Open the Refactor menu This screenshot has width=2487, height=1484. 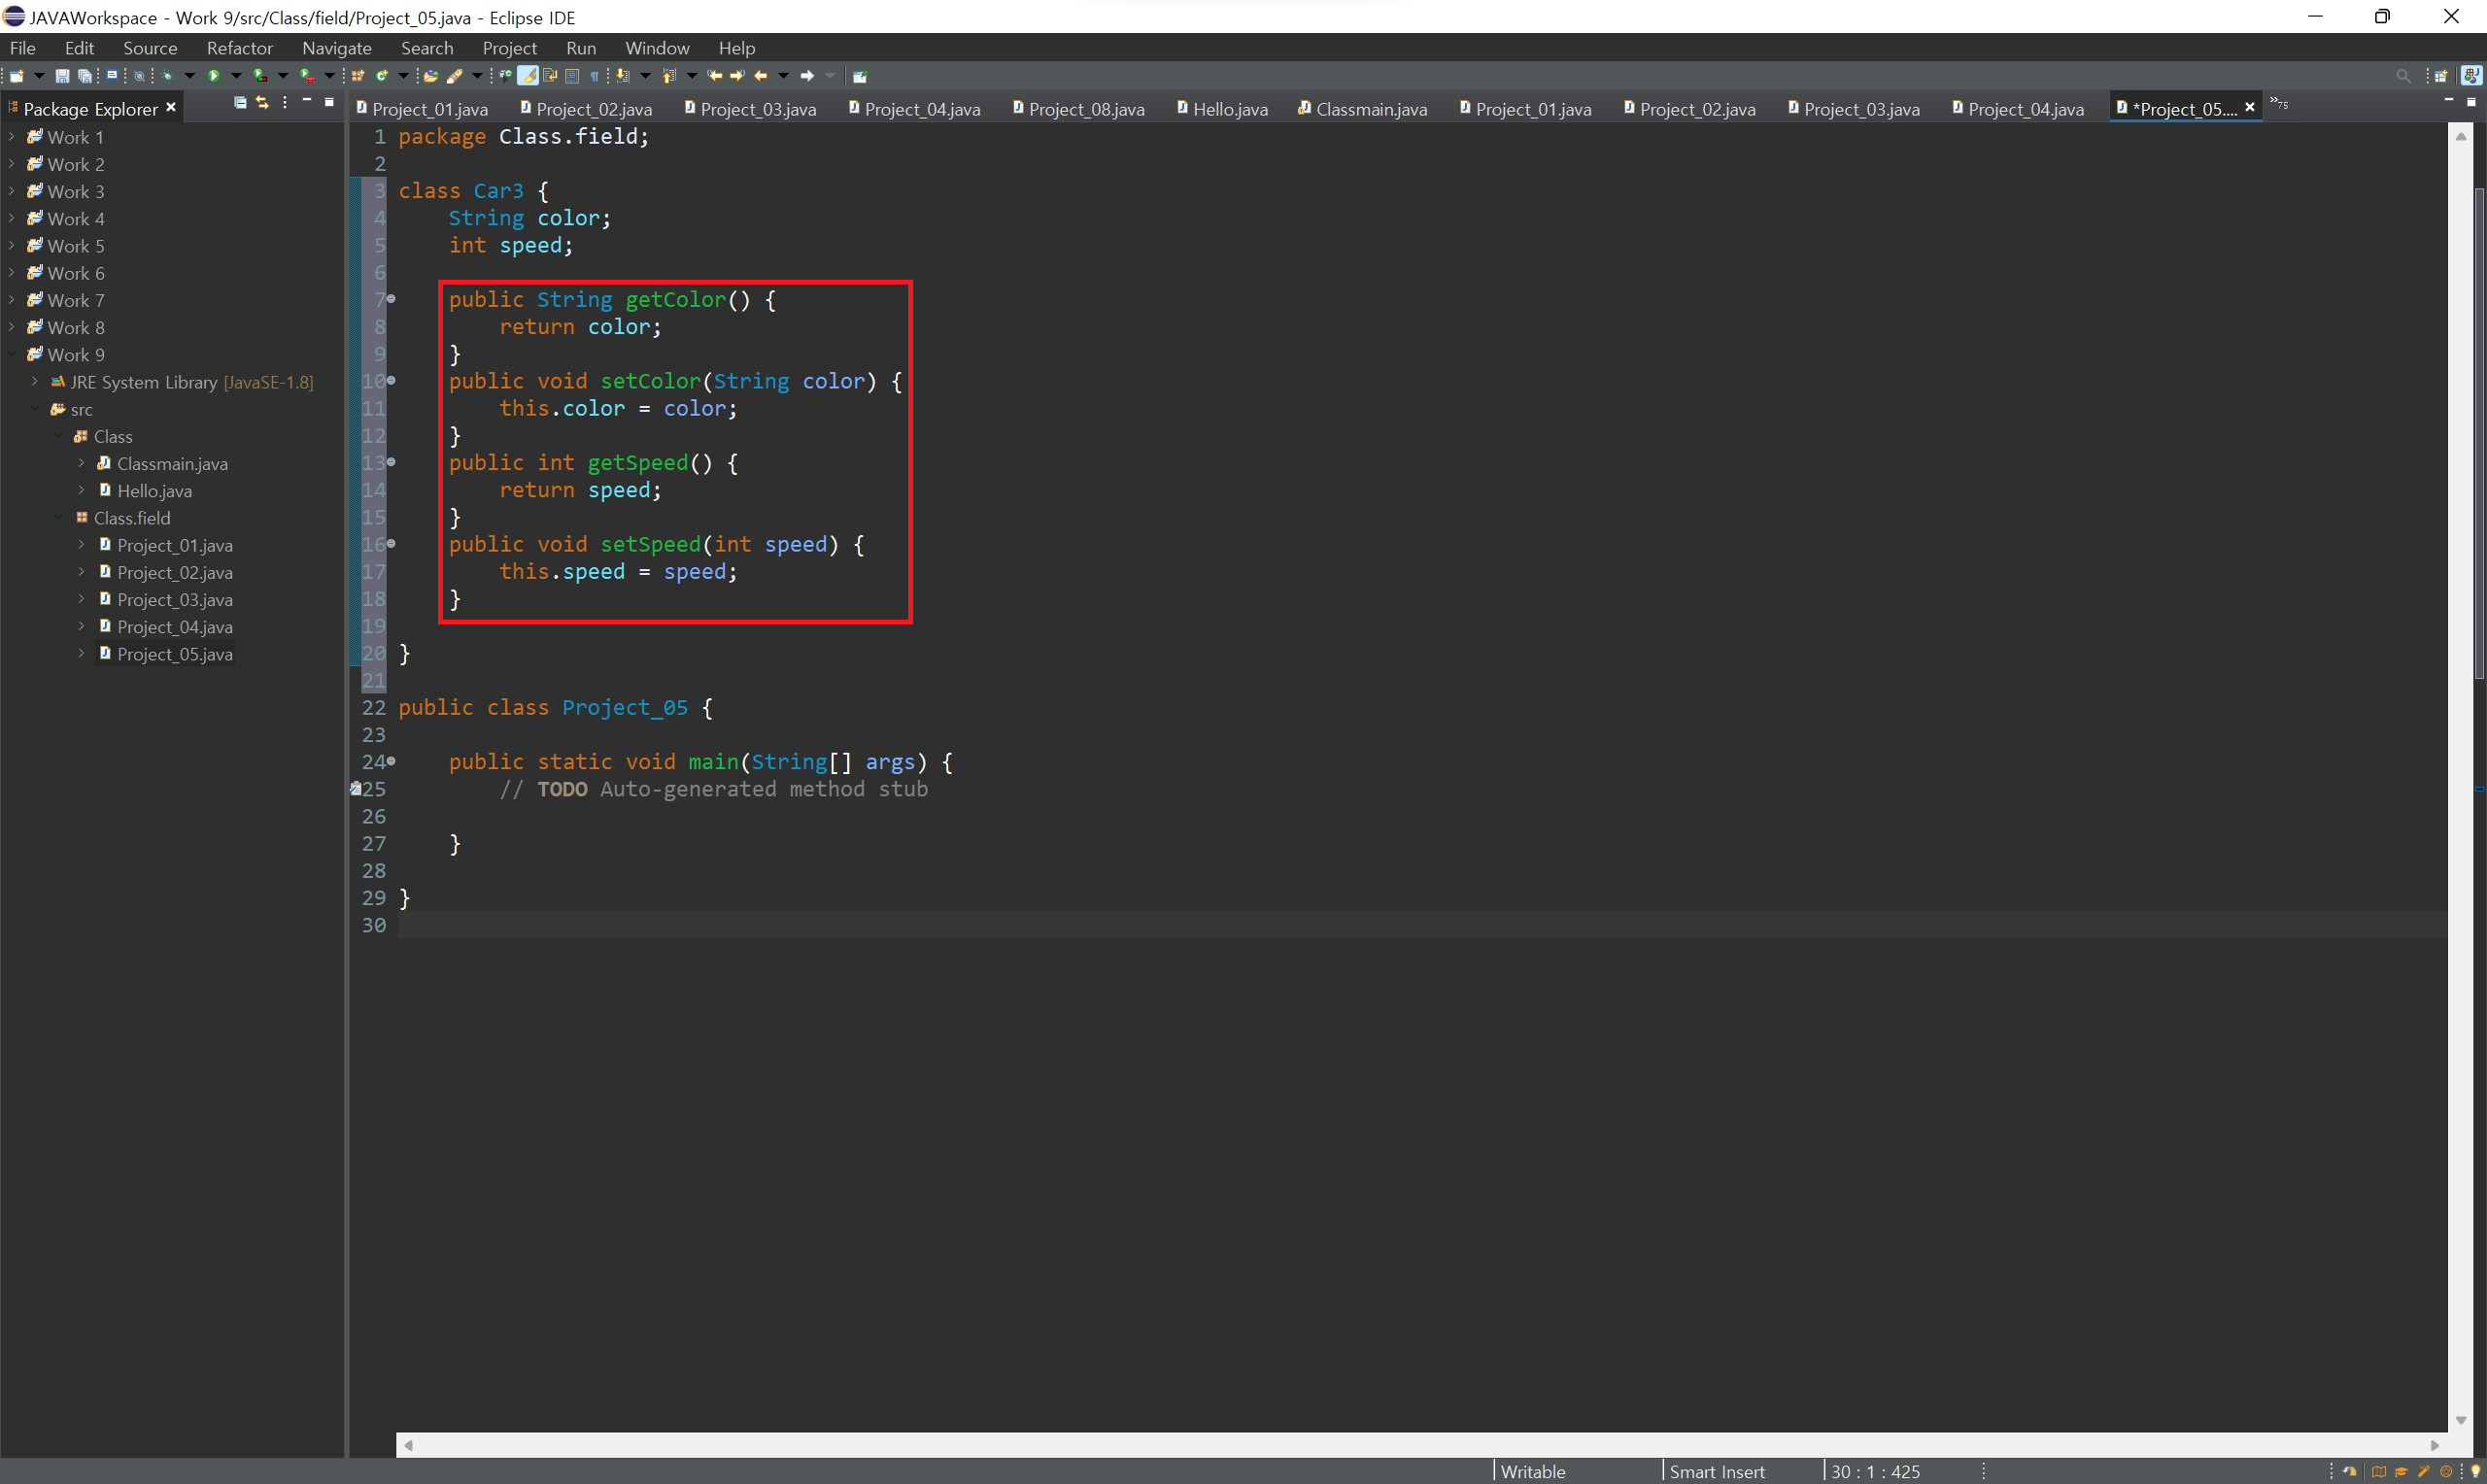(x=239, y=48)
